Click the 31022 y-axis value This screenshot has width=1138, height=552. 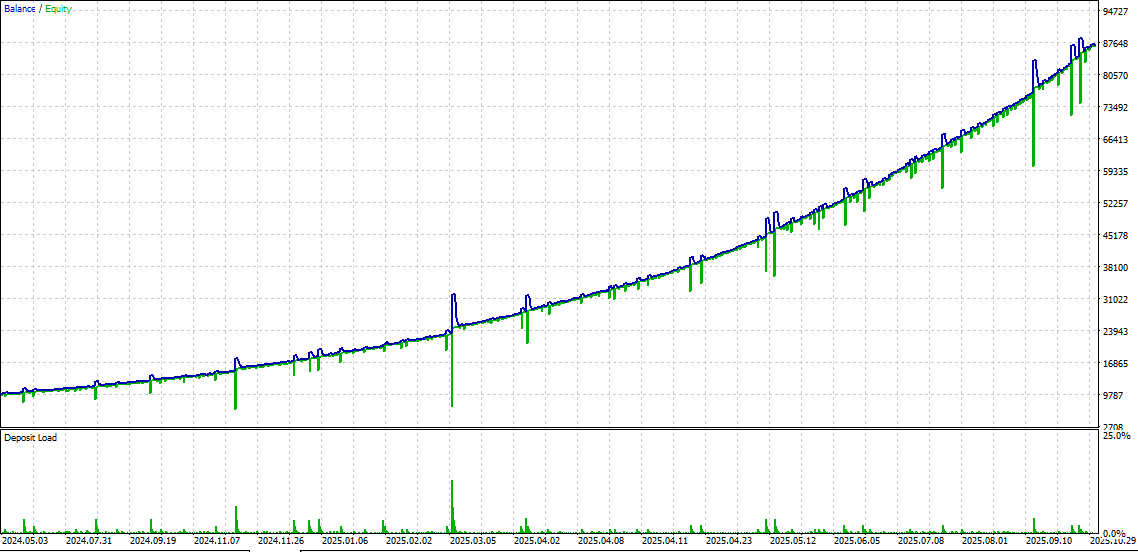point(1115,300)
